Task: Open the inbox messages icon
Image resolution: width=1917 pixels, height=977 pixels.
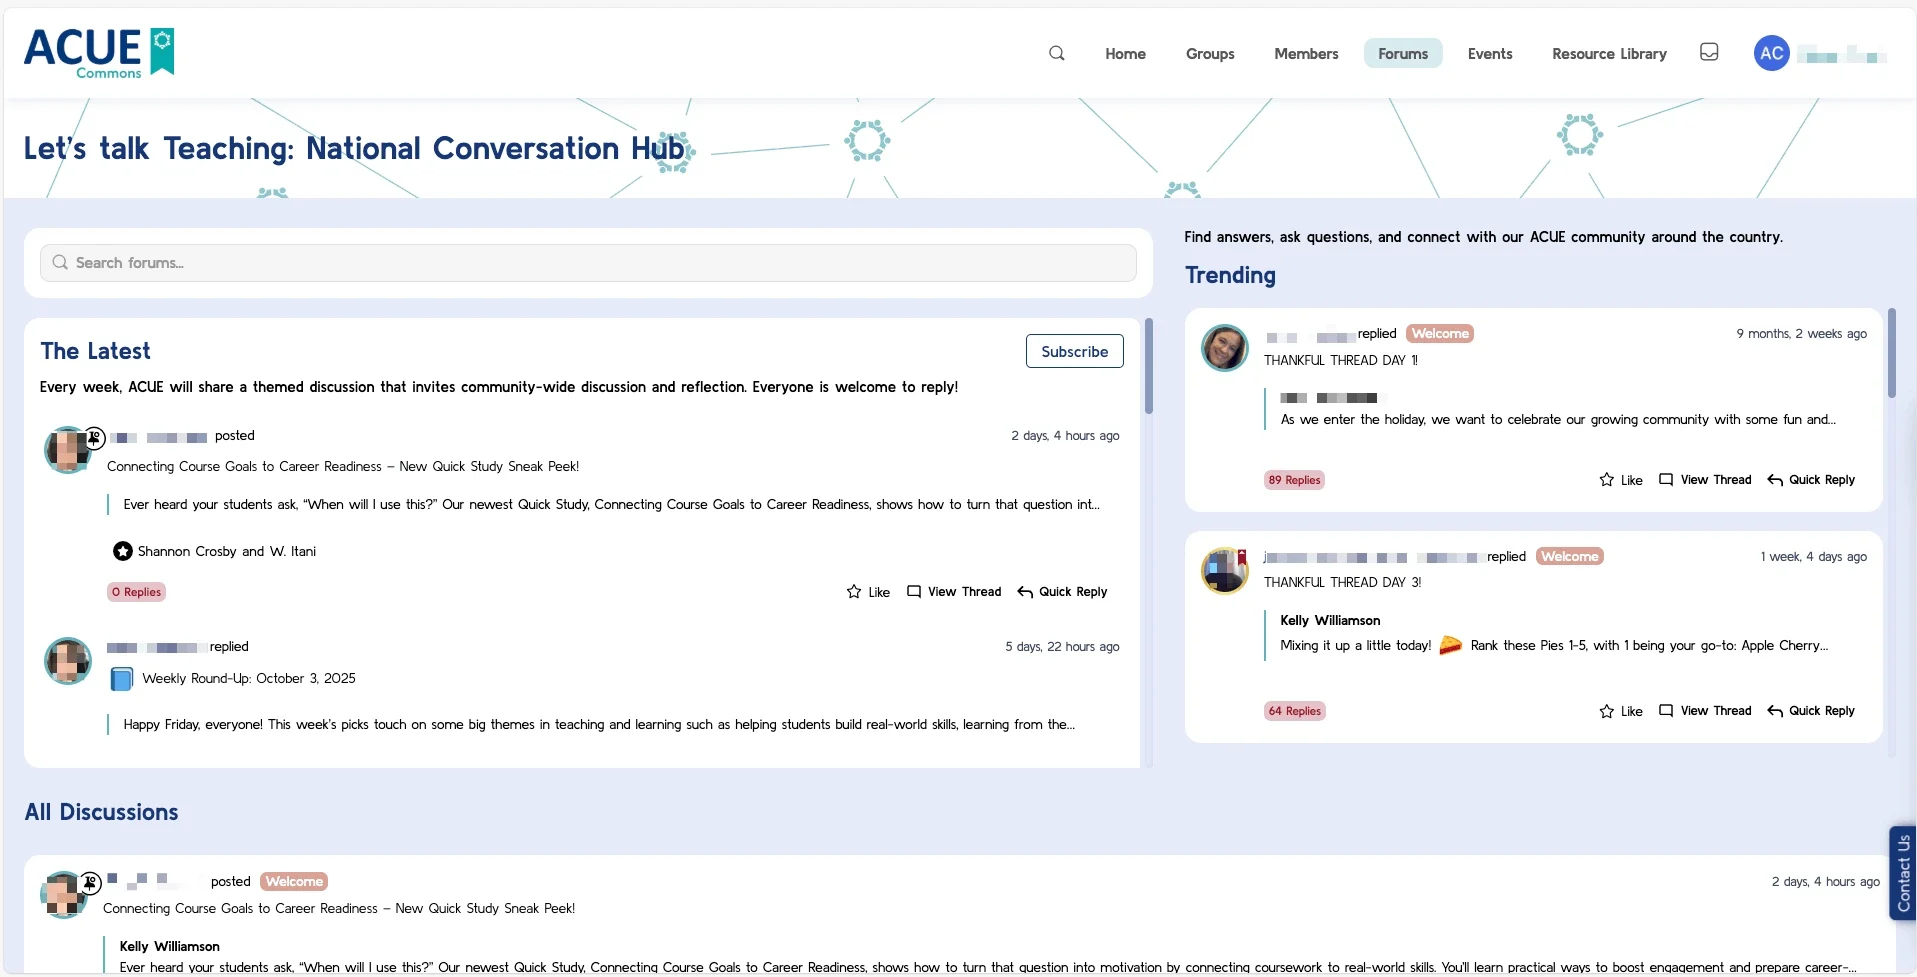Action: 1709,52
